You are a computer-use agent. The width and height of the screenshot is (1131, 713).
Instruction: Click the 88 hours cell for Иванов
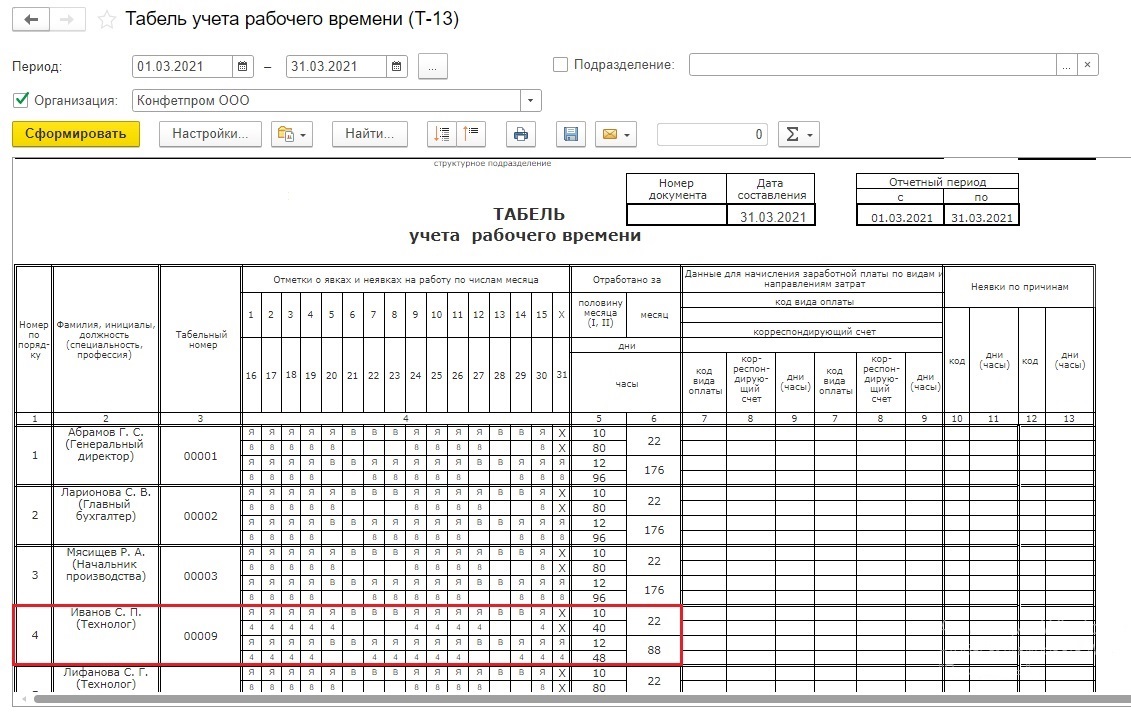click(654, 649)
